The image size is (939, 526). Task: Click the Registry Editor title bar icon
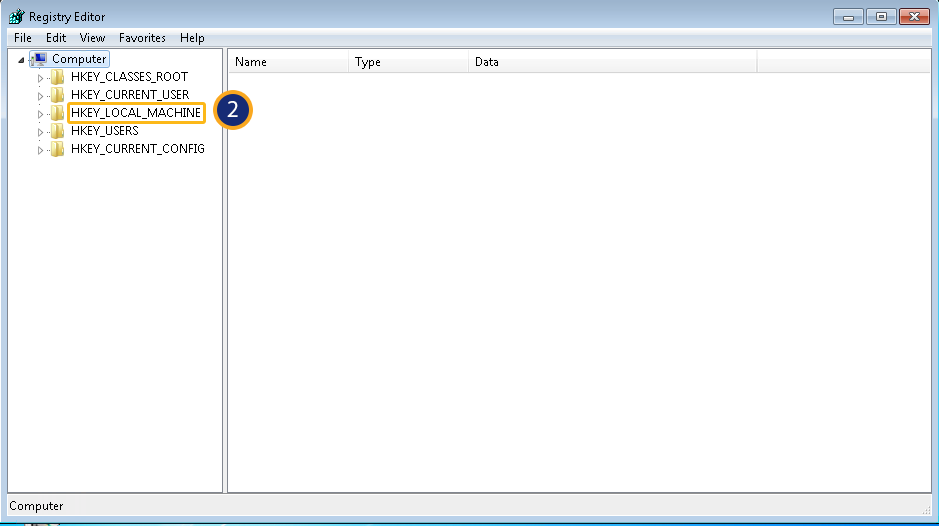click(16, 17)
